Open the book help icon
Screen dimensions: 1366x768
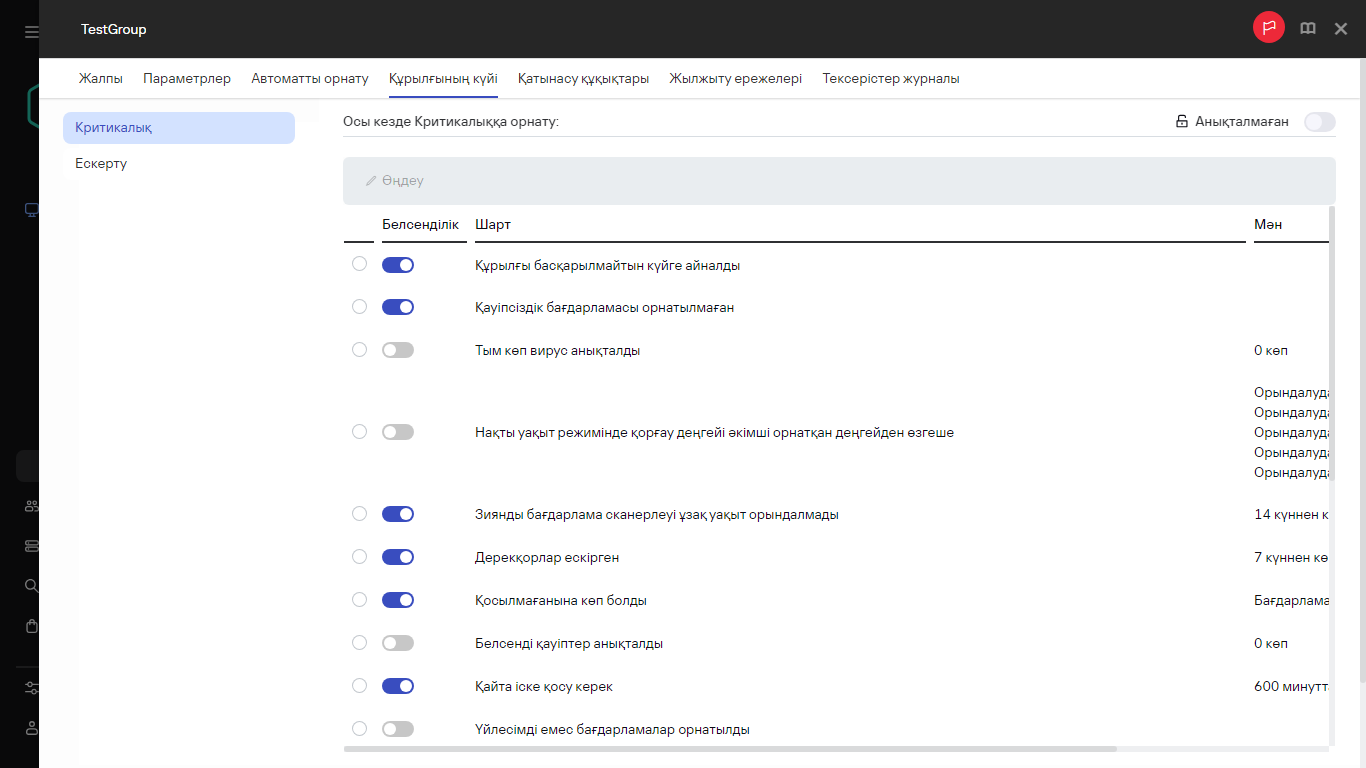[x=1307, y=29]
